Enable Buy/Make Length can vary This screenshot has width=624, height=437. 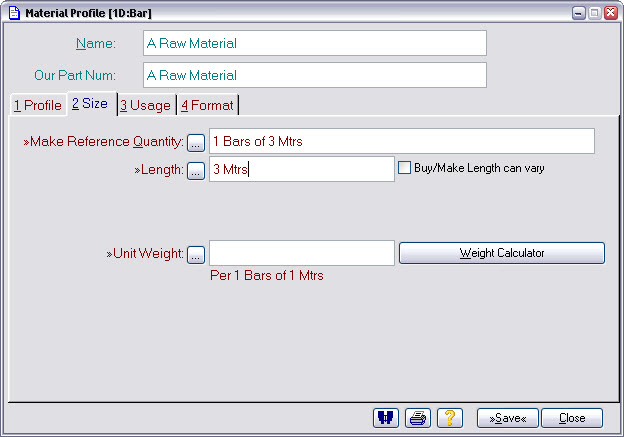point(404,168)
